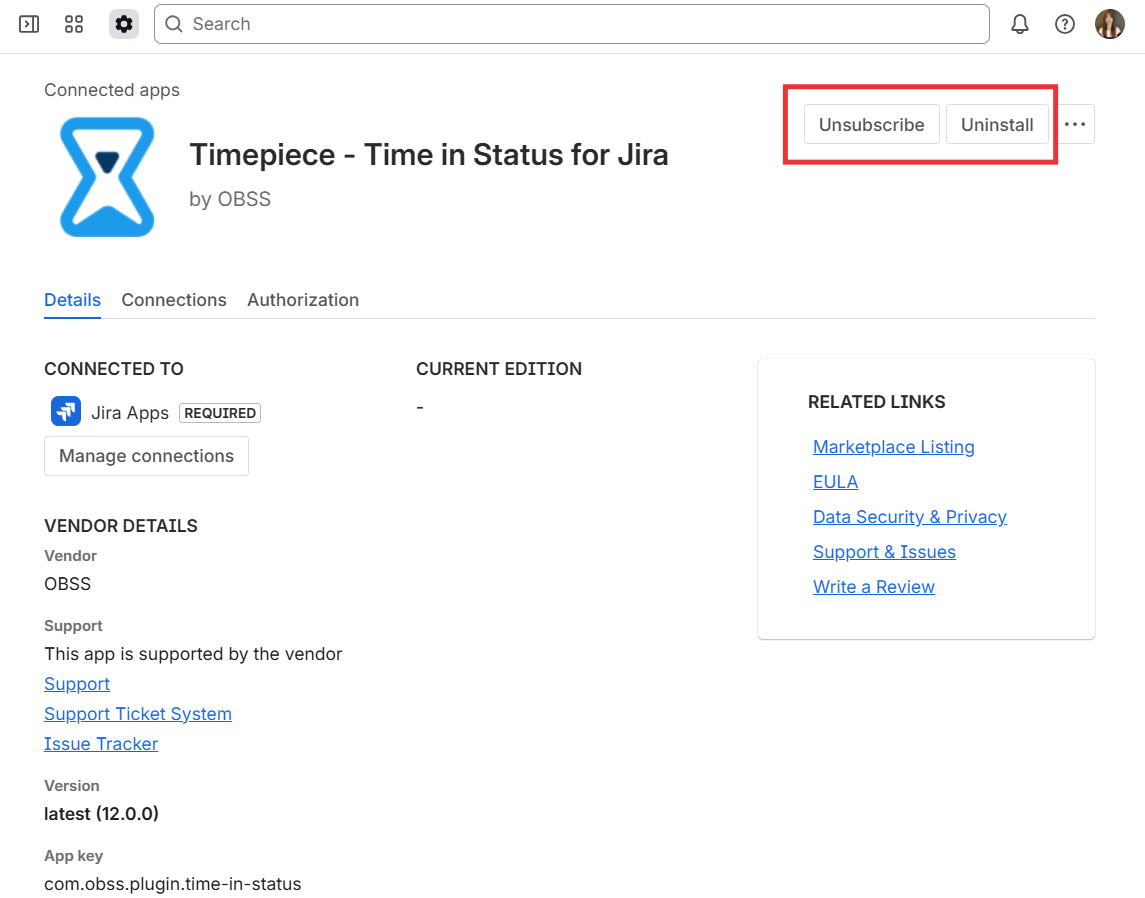The width and height of the screenshot is (1145, 898).
Task: Collapse the left navigation sidebar
Action: coord(28,24)
